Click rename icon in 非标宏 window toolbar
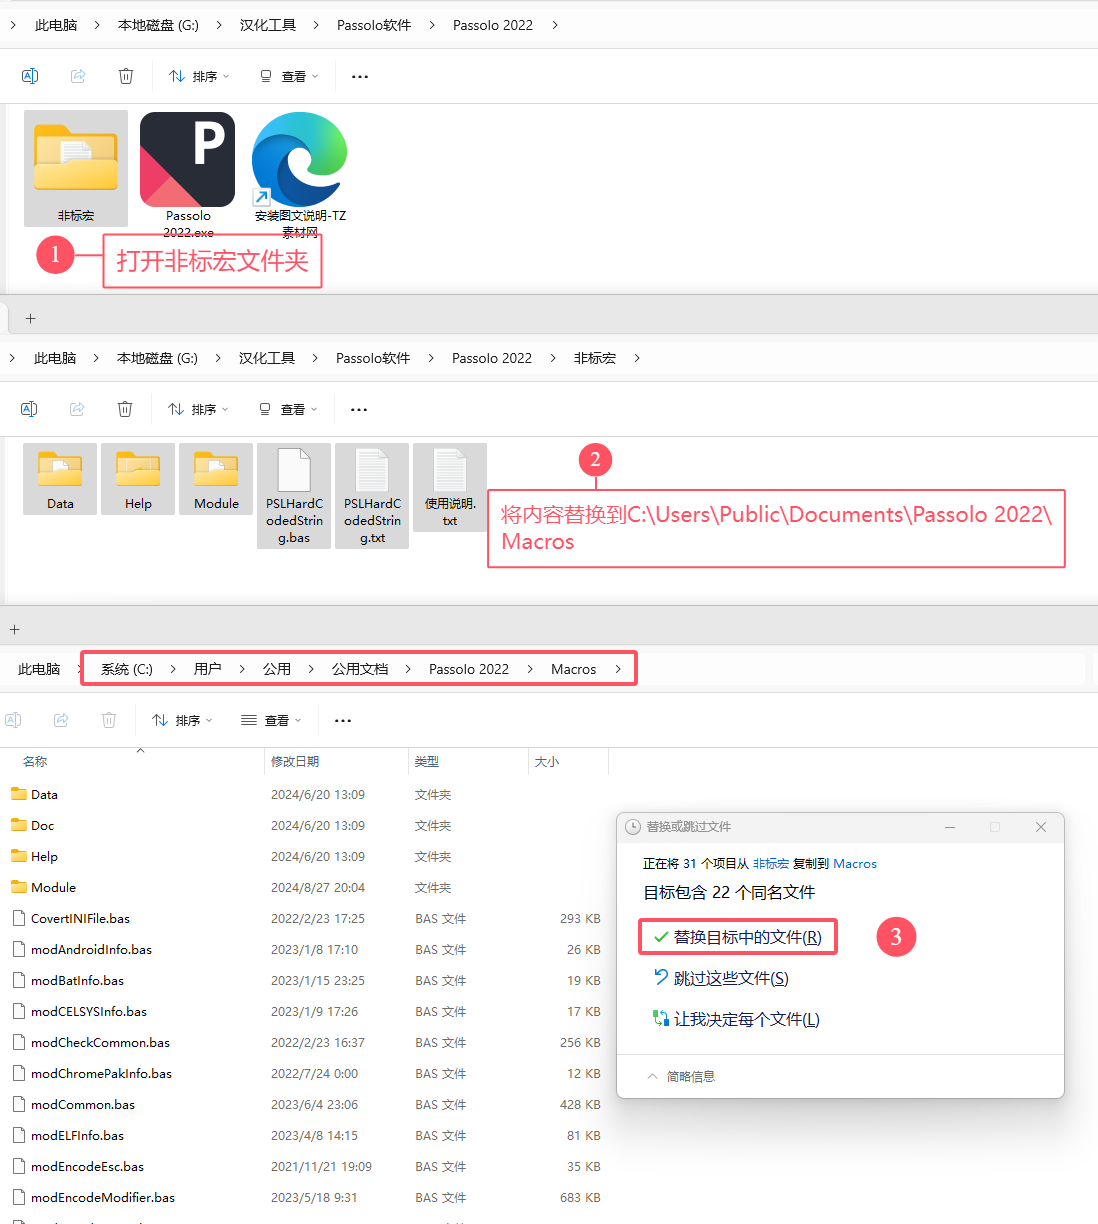This screenshot has width=1098, height=1224. click(29, 409)
